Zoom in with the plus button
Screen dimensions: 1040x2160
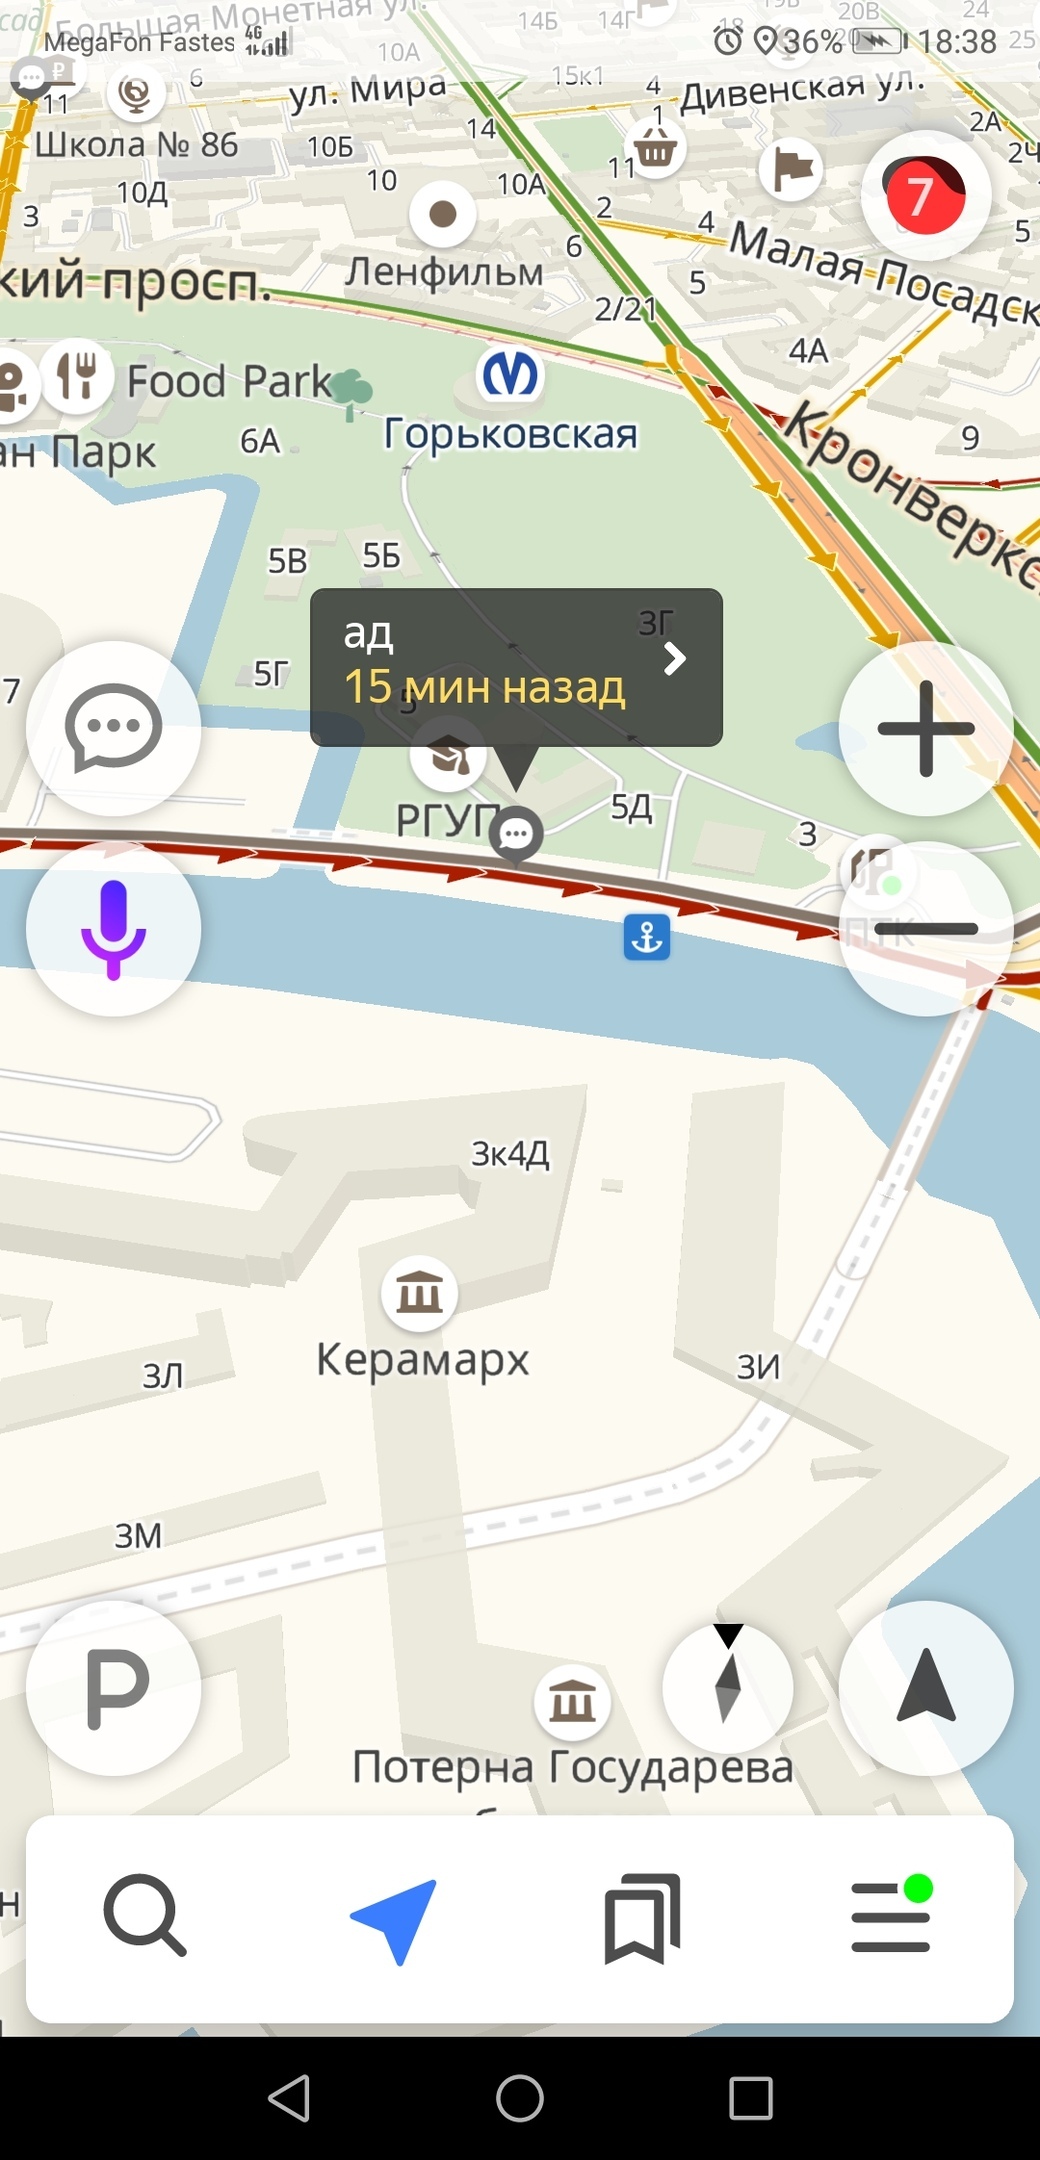[x=926, y=728]
